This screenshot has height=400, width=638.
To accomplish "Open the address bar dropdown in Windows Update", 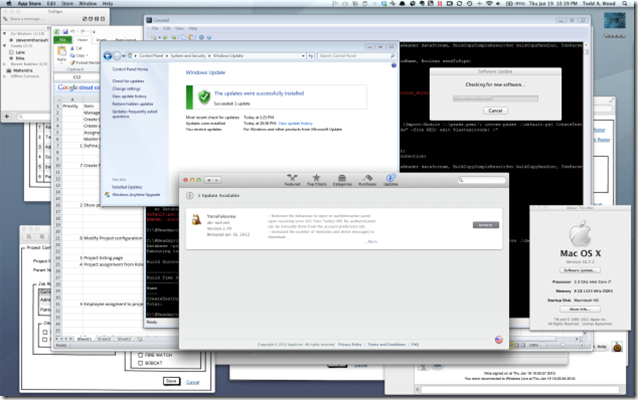I will (303, 56).
